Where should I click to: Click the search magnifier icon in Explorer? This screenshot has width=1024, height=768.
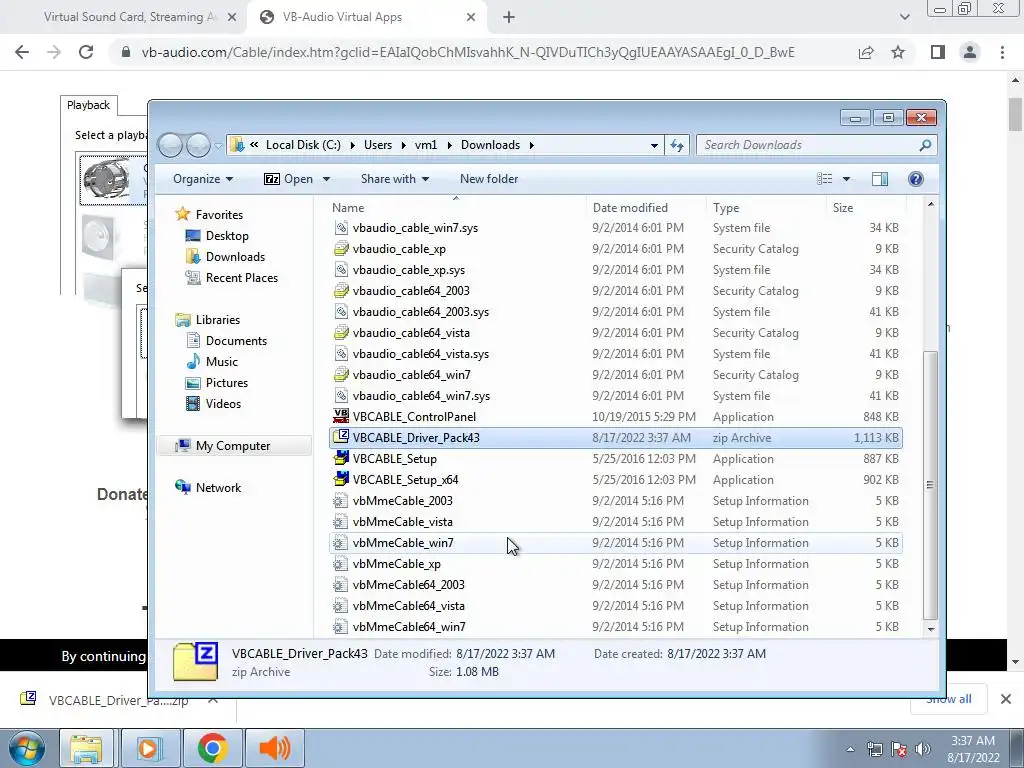[x=925, y=145]
